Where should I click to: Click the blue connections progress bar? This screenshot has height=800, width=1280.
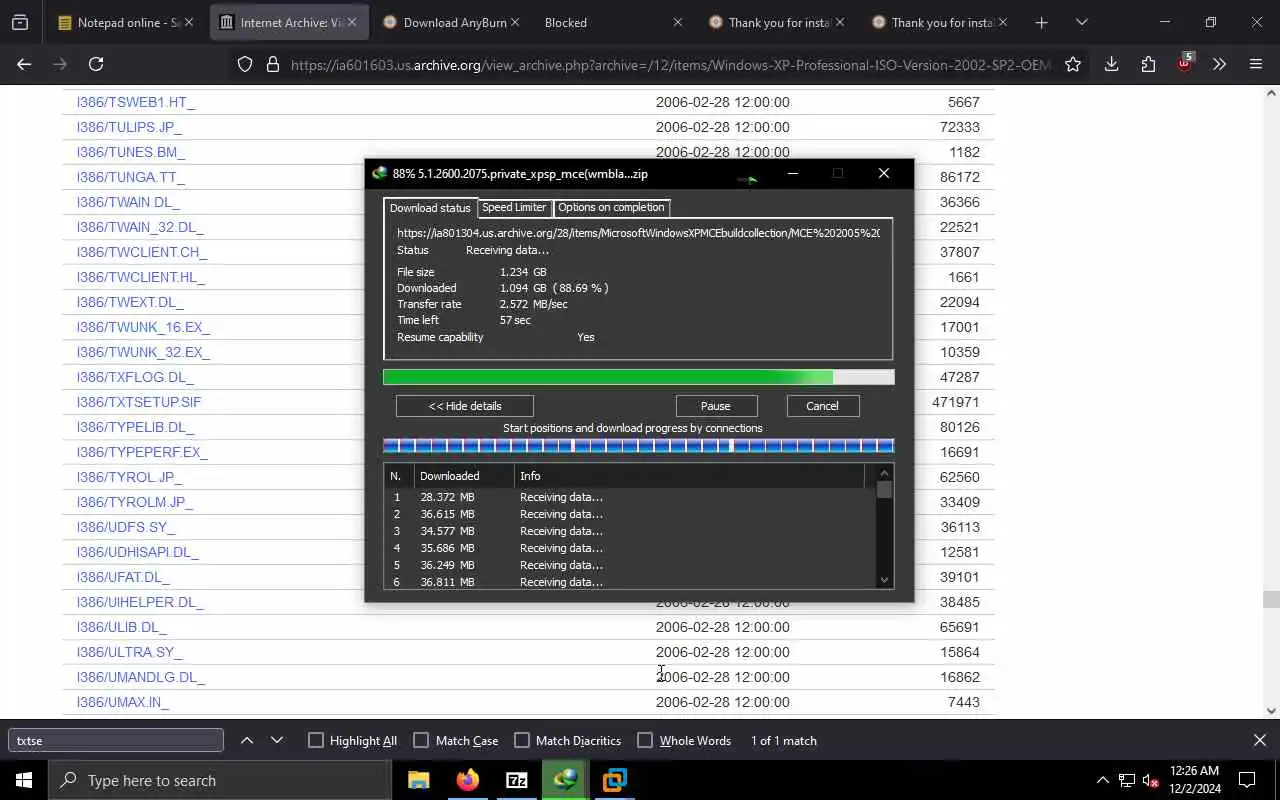click(x=638, y=446)
